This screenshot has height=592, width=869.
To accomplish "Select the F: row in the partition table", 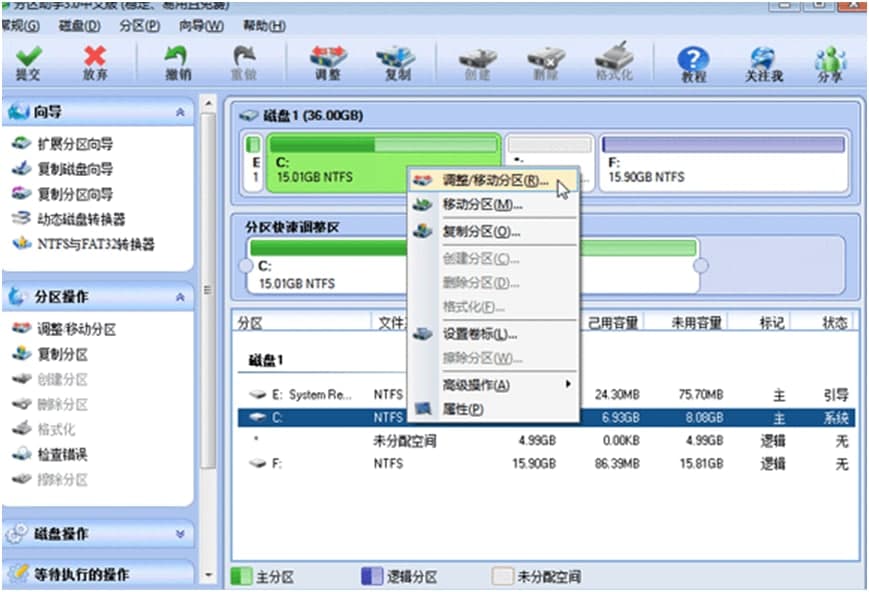I will pos(546,463).
